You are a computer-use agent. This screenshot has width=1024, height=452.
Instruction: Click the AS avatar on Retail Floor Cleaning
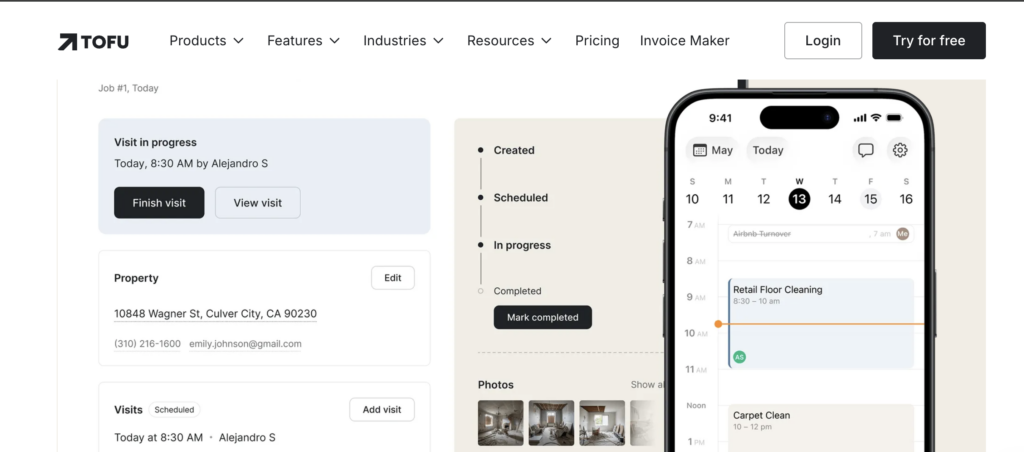739,357
